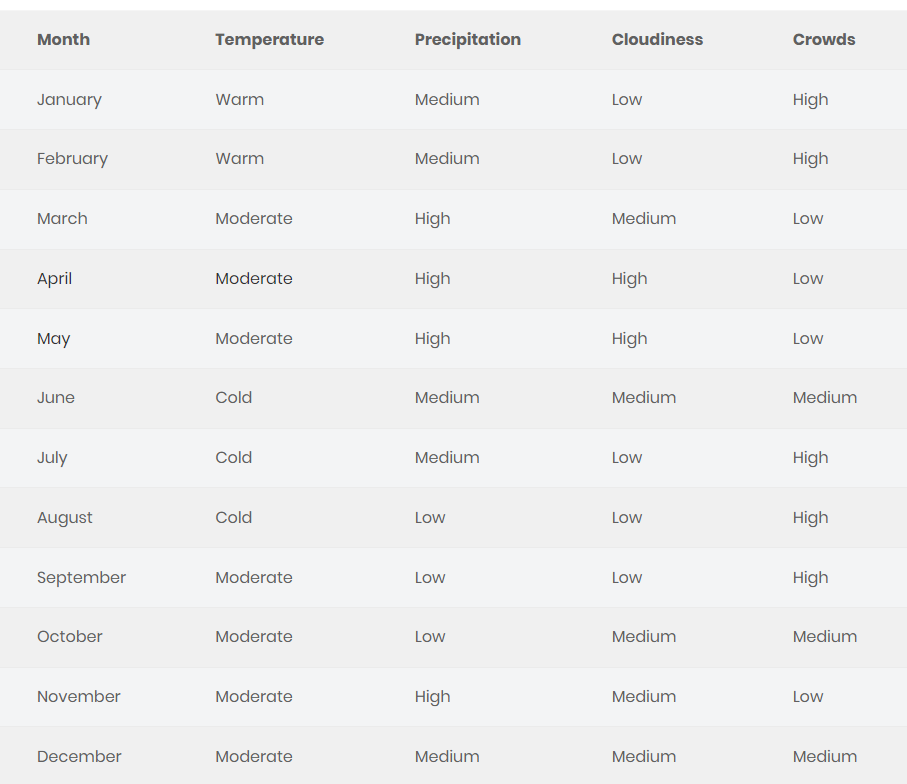Click October's Medium crowds value
The height and width of the screenshot is (784, 907).
(x=824, y=637)
